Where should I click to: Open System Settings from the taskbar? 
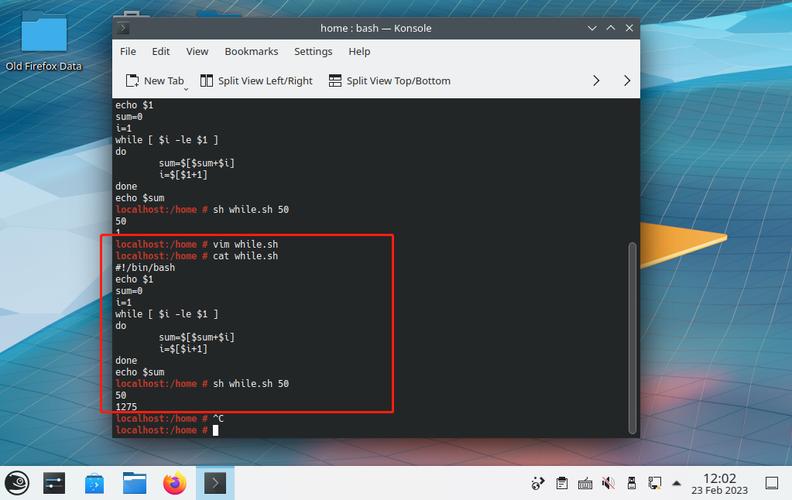click(x=54, y=483)
